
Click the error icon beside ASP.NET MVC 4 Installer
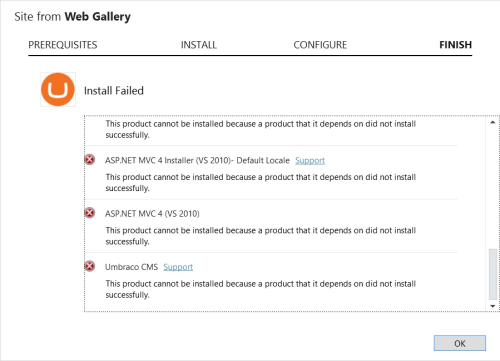click(x=90, y=160)
